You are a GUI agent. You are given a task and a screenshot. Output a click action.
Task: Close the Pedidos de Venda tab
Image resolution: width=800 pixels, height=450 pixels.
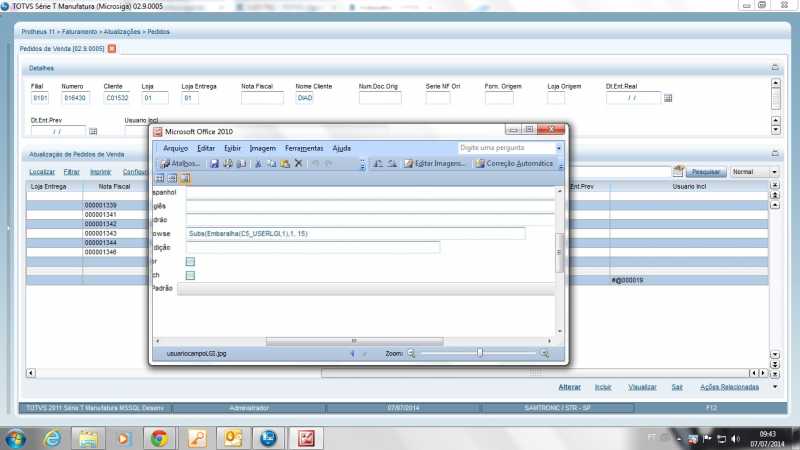pyautogui.click(x=112, y=48)
